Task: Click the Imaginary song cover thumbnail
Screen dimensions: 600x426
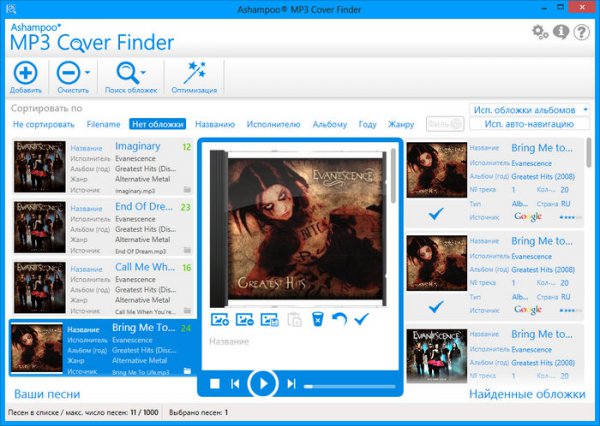Action: [40, 166]
